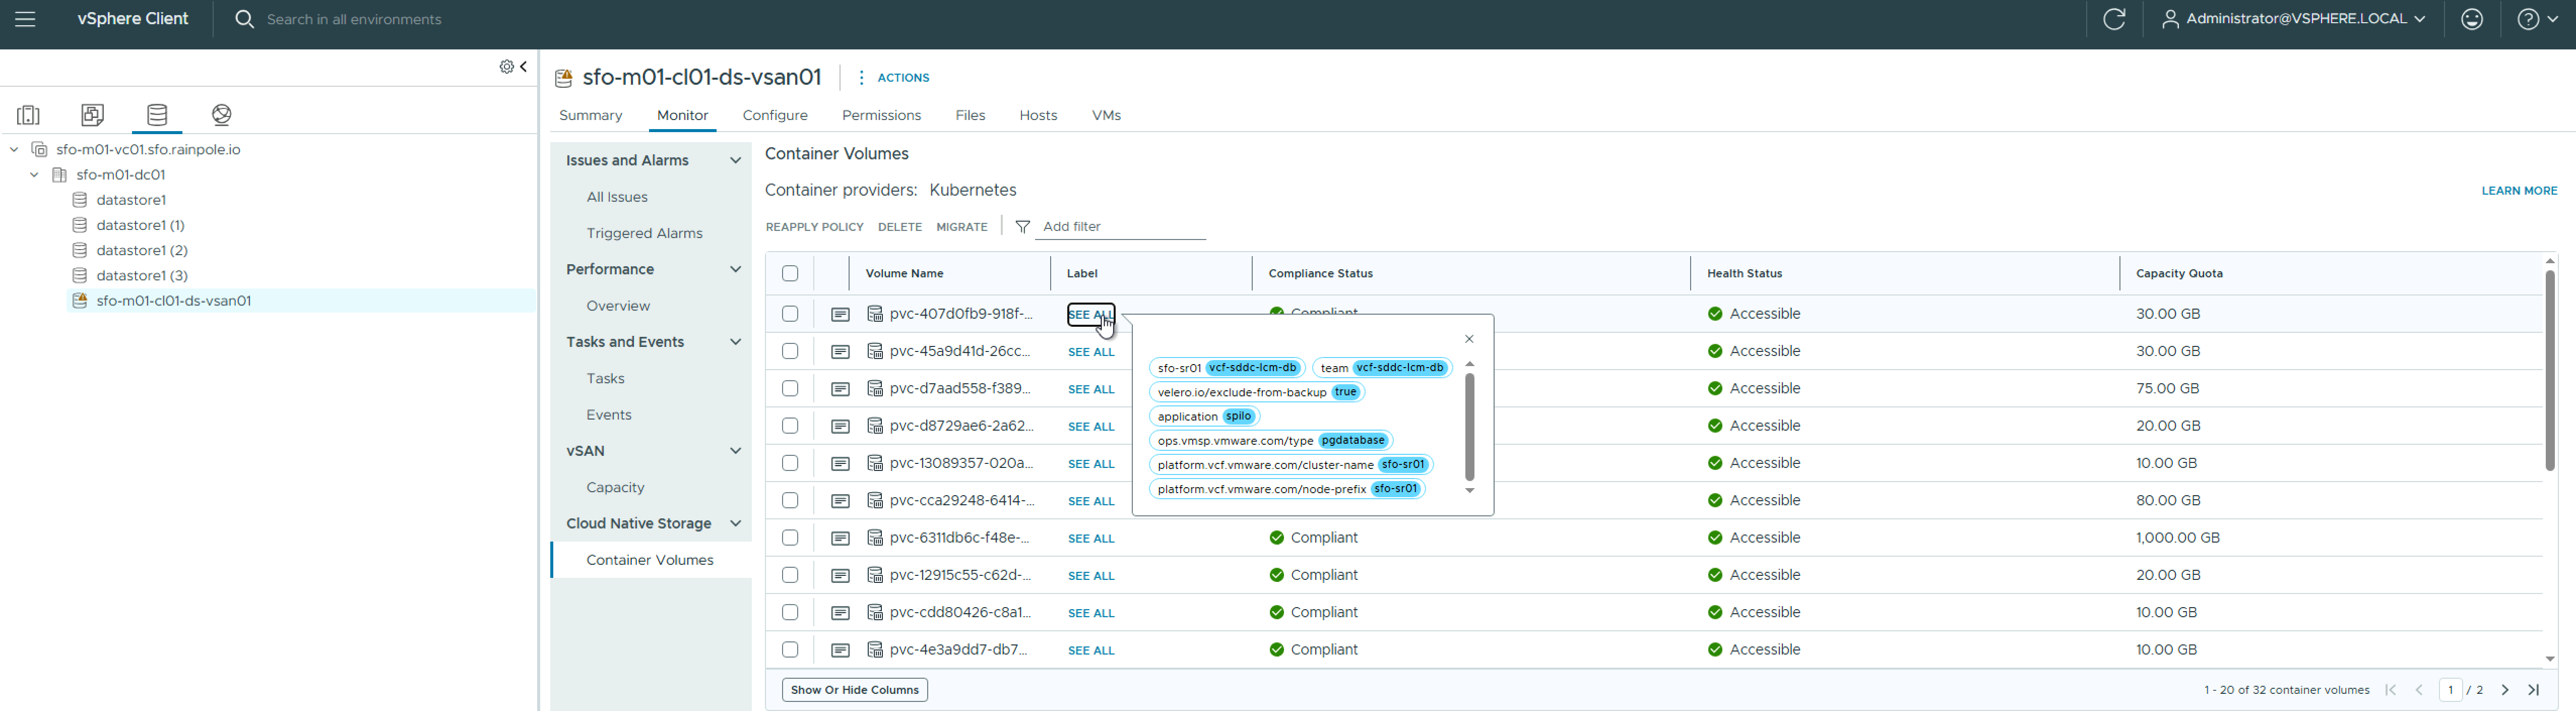Switch to Hosts and Clusters inventory view
The image size is (2576, 711).
coord(28,115)
